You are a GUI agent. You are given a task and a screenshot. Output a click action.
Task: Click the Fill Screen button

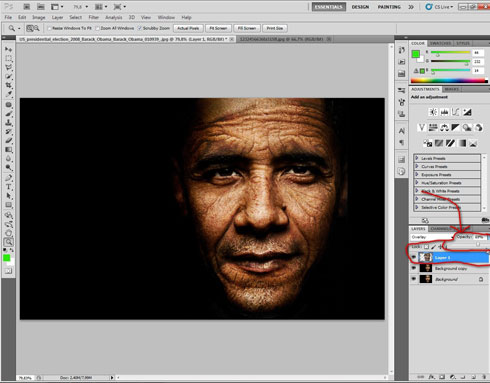click(247, 28)
